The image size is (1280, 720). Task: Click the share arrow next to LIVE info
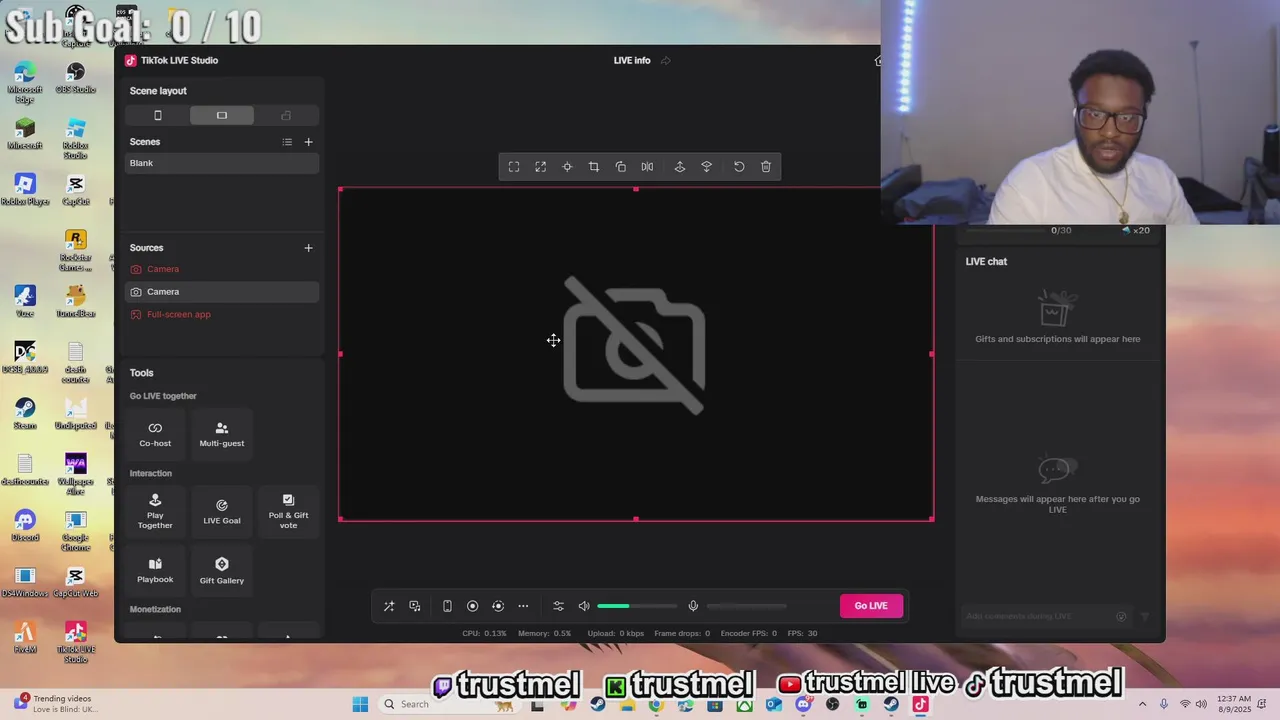pos(666,60)
